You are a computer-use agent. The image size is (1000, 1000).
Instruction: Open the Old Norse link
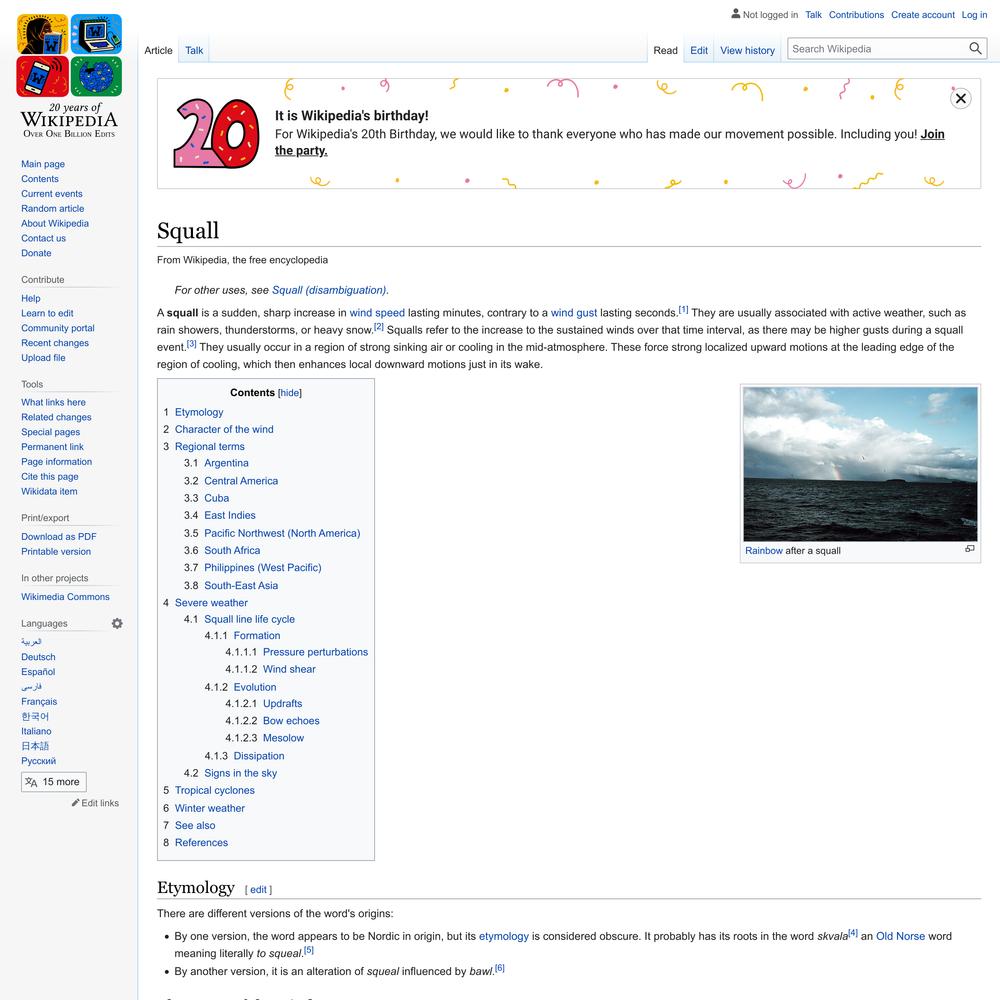900,936
